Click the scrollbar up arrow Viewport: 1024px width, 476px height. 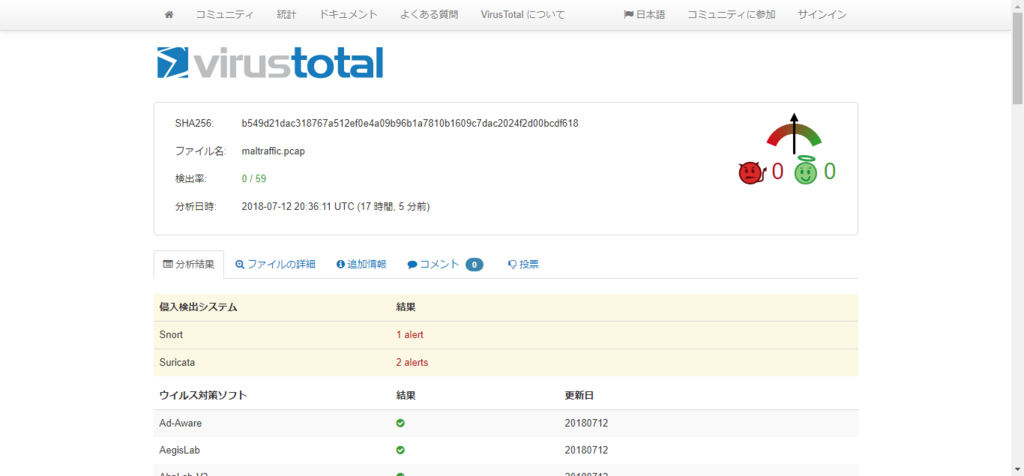point(1017,5)
